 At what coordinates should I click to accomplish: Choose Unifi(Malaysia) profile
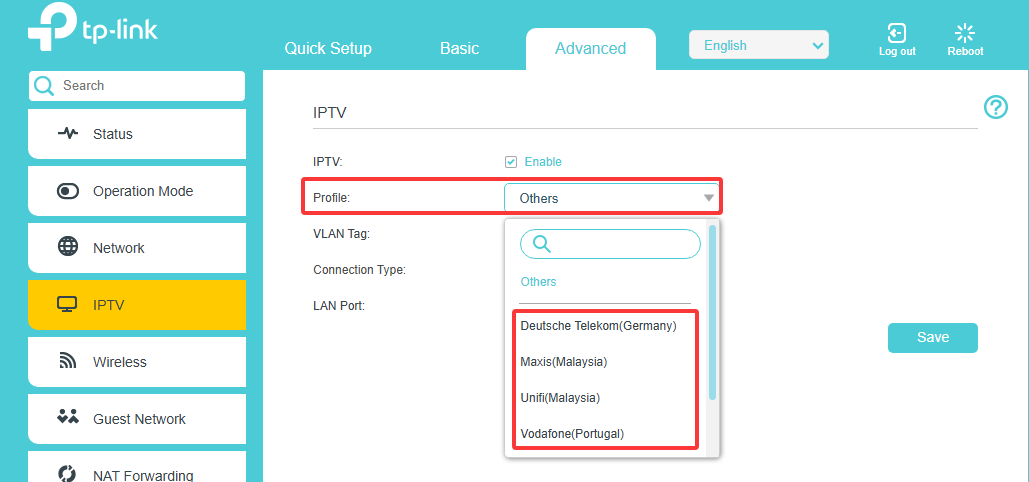(x=560, y=397)
